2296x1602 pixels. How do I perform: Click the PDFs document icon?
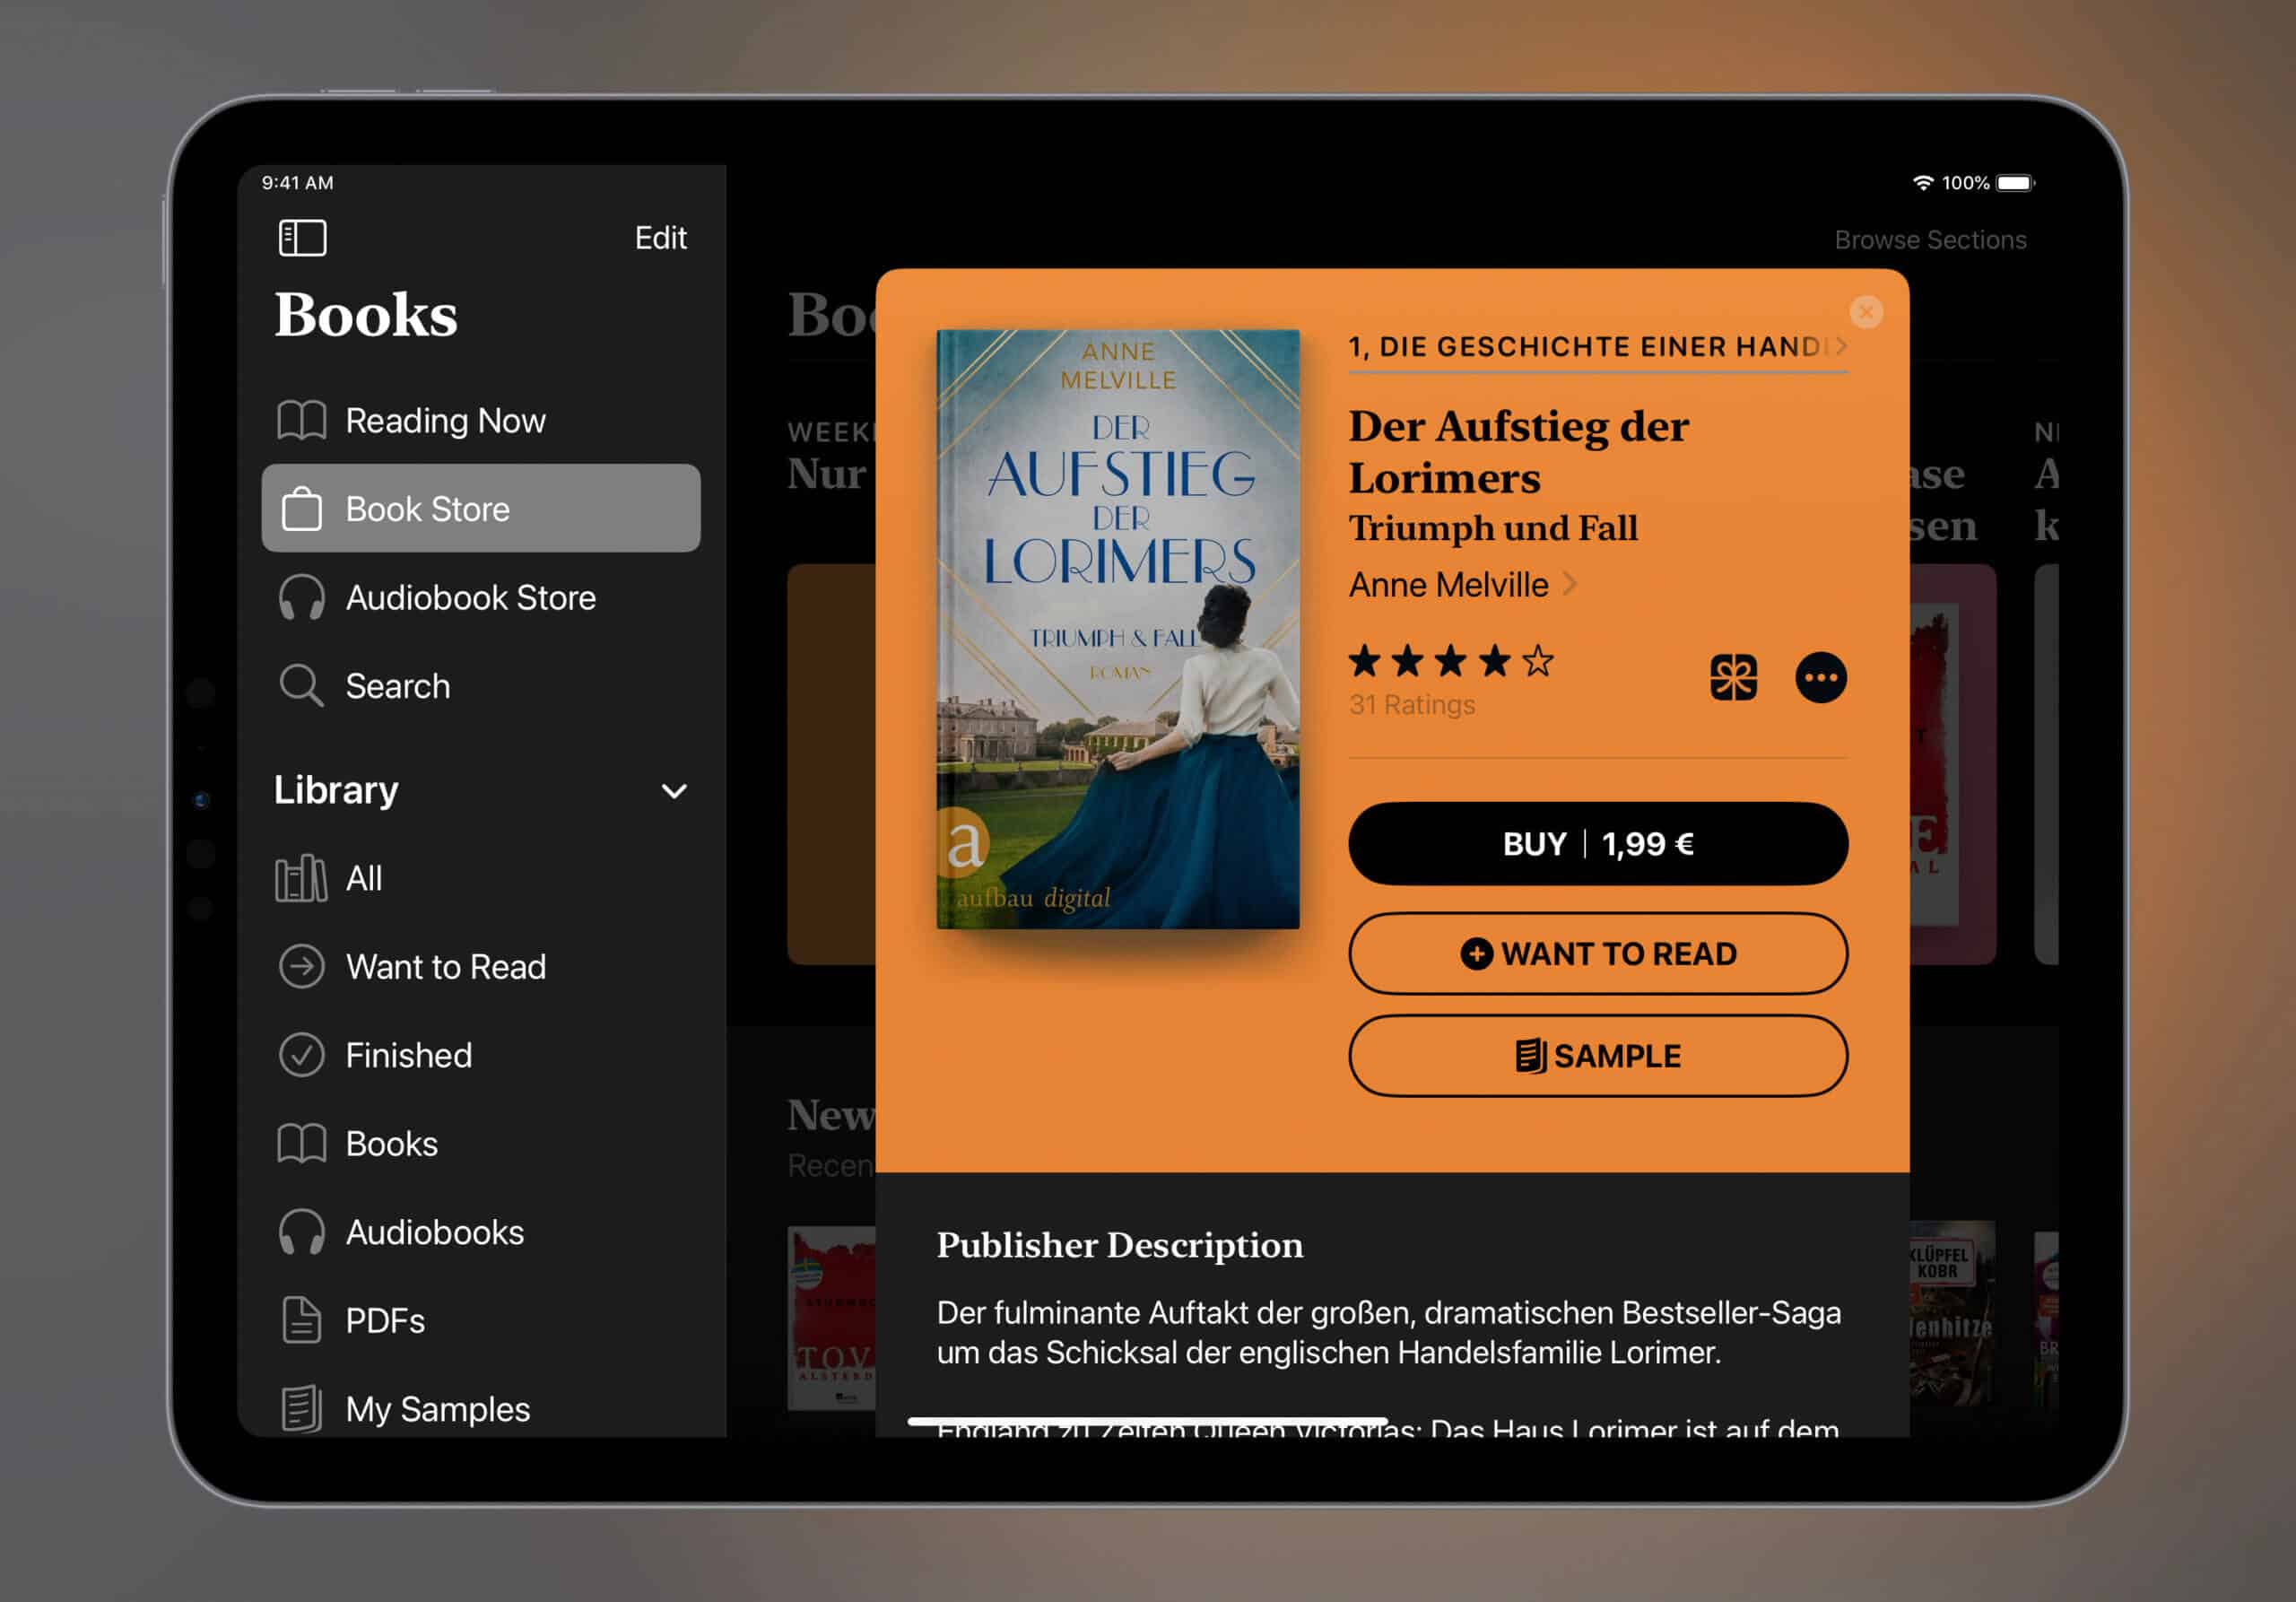pos(301,1320)
